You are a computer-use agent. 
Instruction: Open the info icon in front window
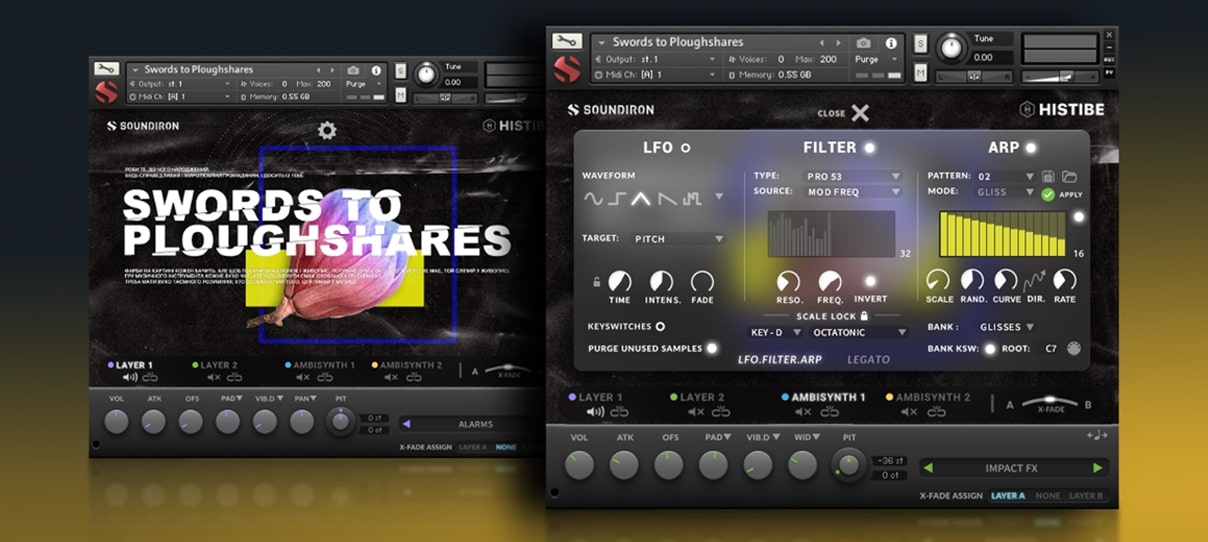pos(891,43)
